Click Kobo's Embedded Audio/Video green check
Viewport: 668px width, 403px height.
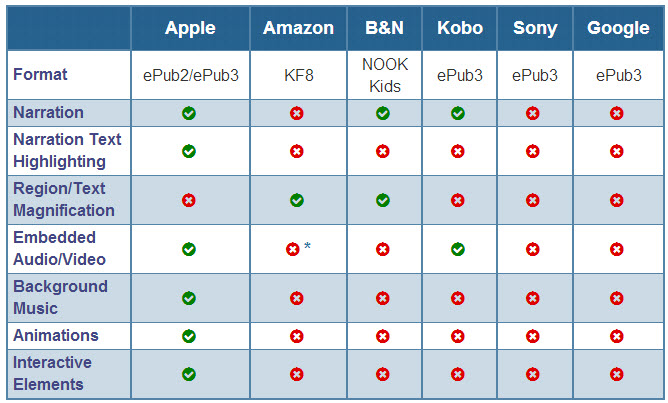click(458, 249)
